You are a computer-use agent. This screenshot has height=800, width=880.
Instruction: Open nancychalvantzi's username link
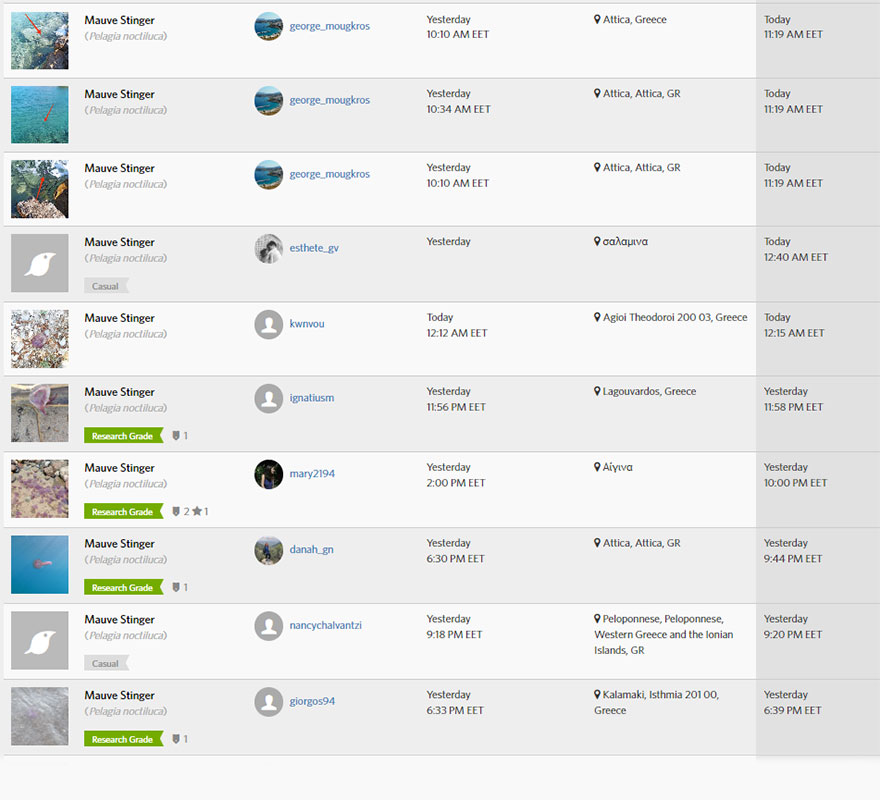click(325, 625)
